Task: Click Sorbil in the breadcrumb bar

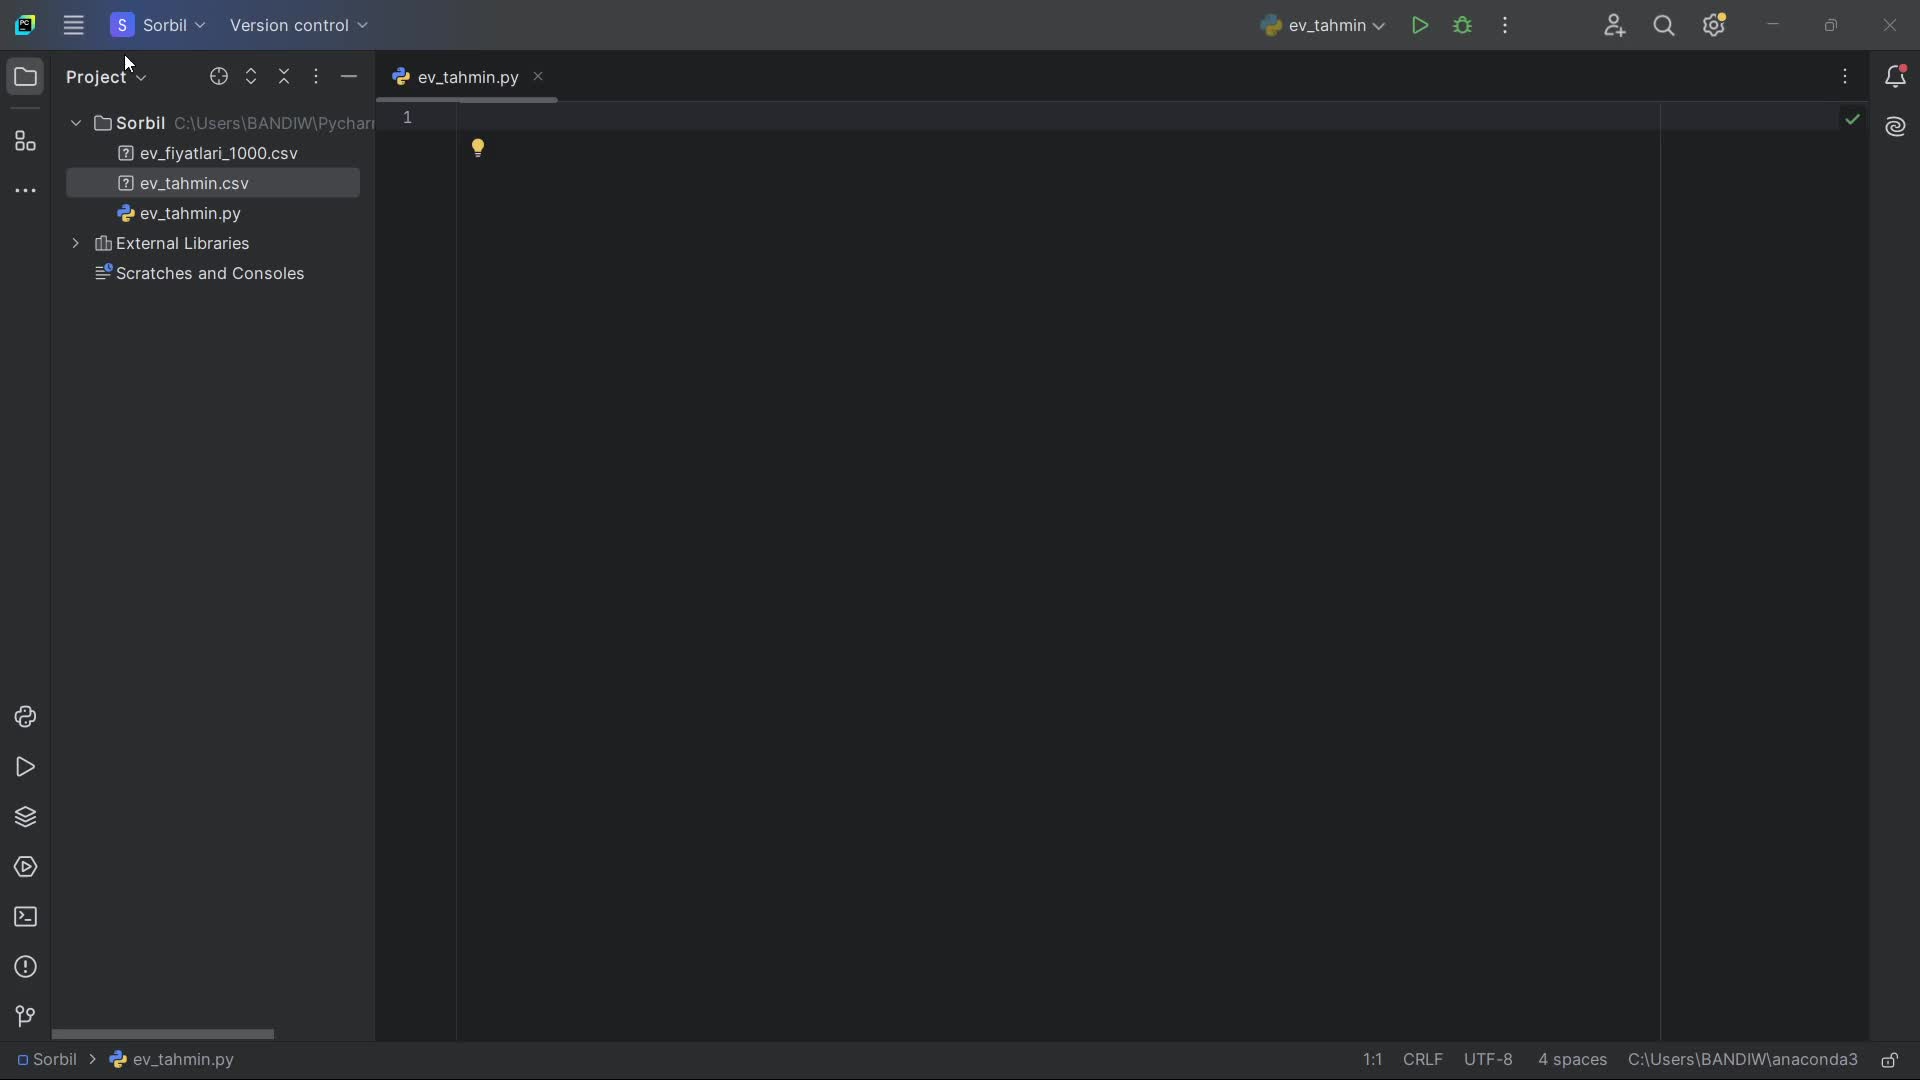Action: [x=47, y=1060]
